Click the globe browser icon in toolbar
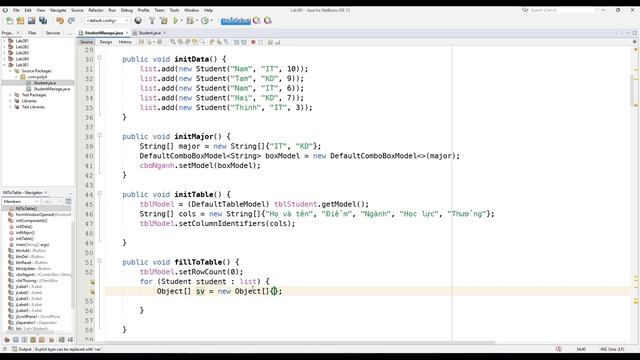The width and height of the screenshot is (640, 360). click(138, 20)
